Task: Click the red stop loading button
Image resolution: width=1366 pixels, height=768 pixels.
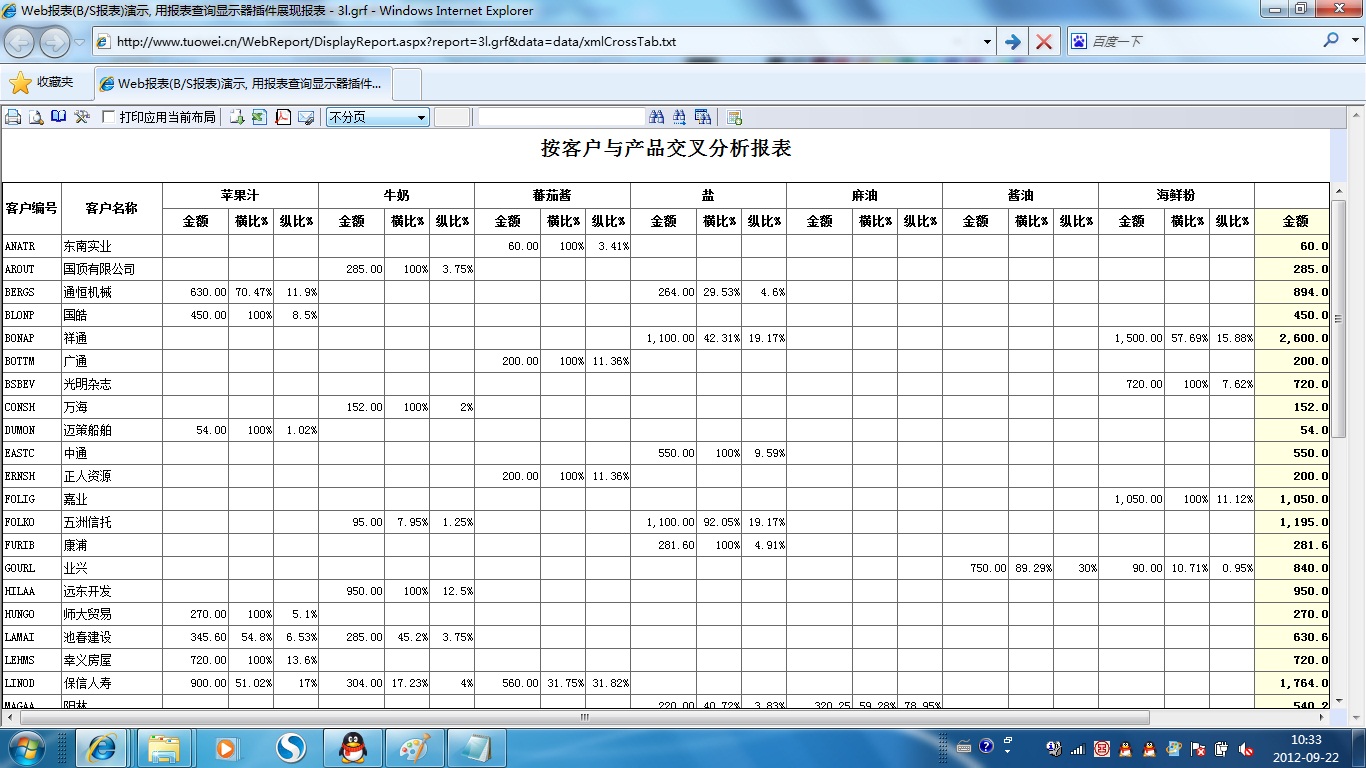Action: pyautogui.click(x=1043, y=42)
